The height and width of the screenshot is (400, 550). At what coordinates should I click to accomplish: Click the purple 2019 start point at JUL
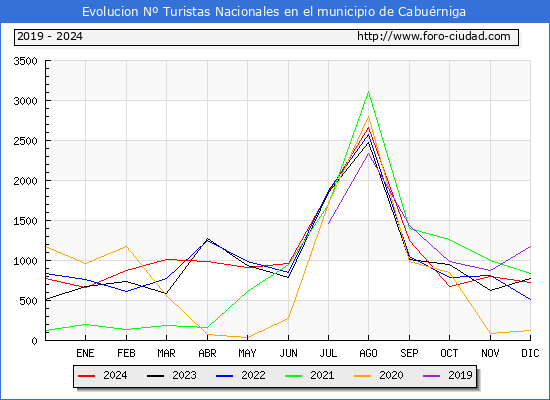[328, 224]
